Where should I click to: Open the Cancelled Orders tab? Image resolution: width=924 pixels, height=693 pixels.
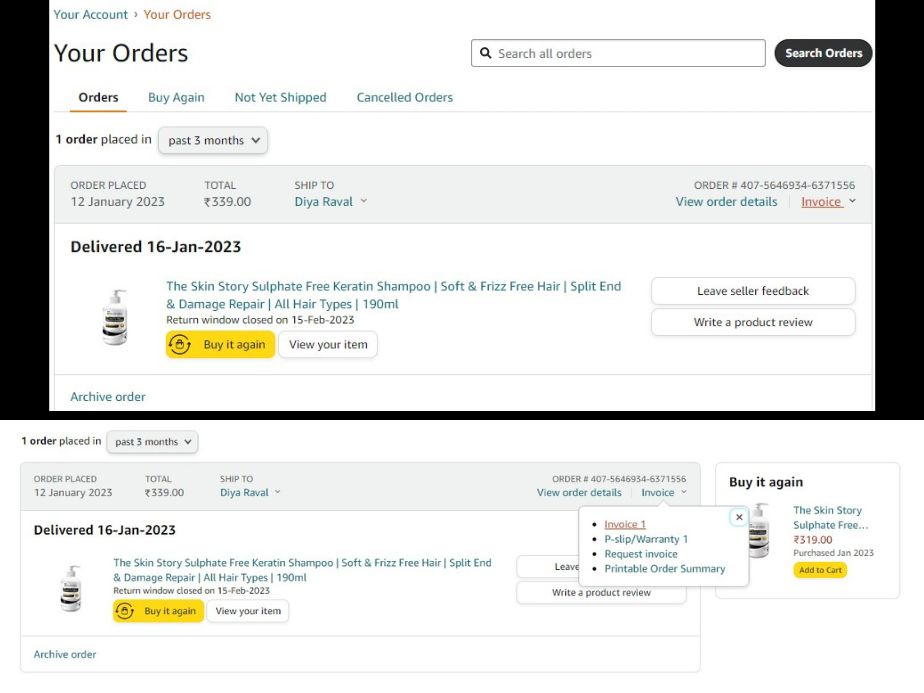[x=405, y=97]
